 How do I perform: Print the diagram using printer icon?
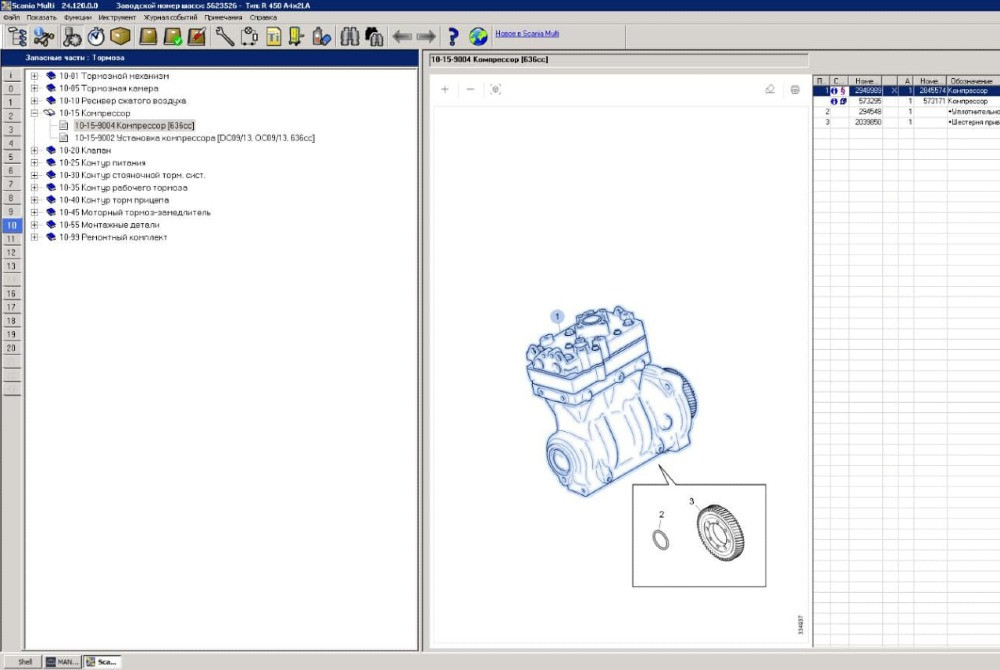(795, 89)
